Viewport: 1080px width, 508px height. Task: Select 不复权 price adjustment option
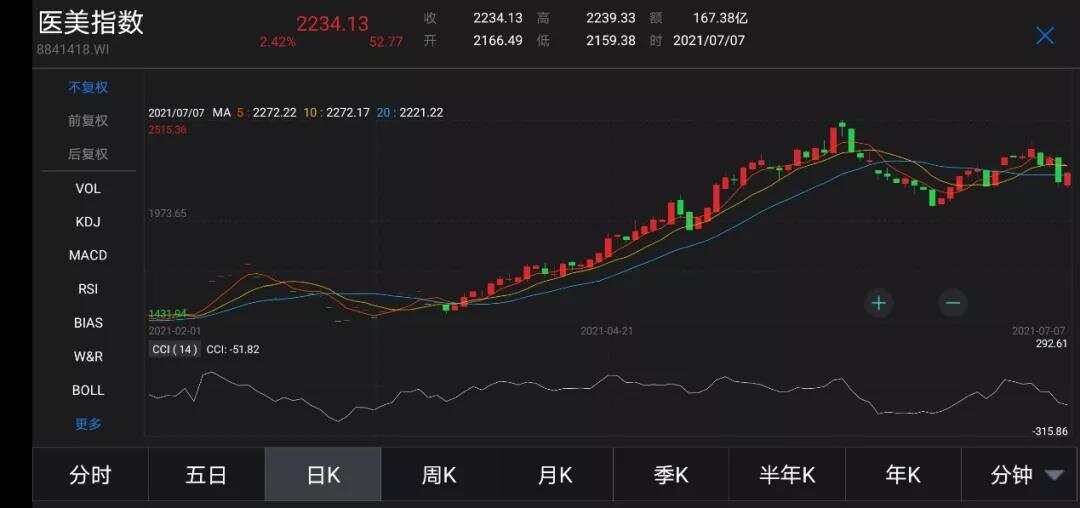88,87
